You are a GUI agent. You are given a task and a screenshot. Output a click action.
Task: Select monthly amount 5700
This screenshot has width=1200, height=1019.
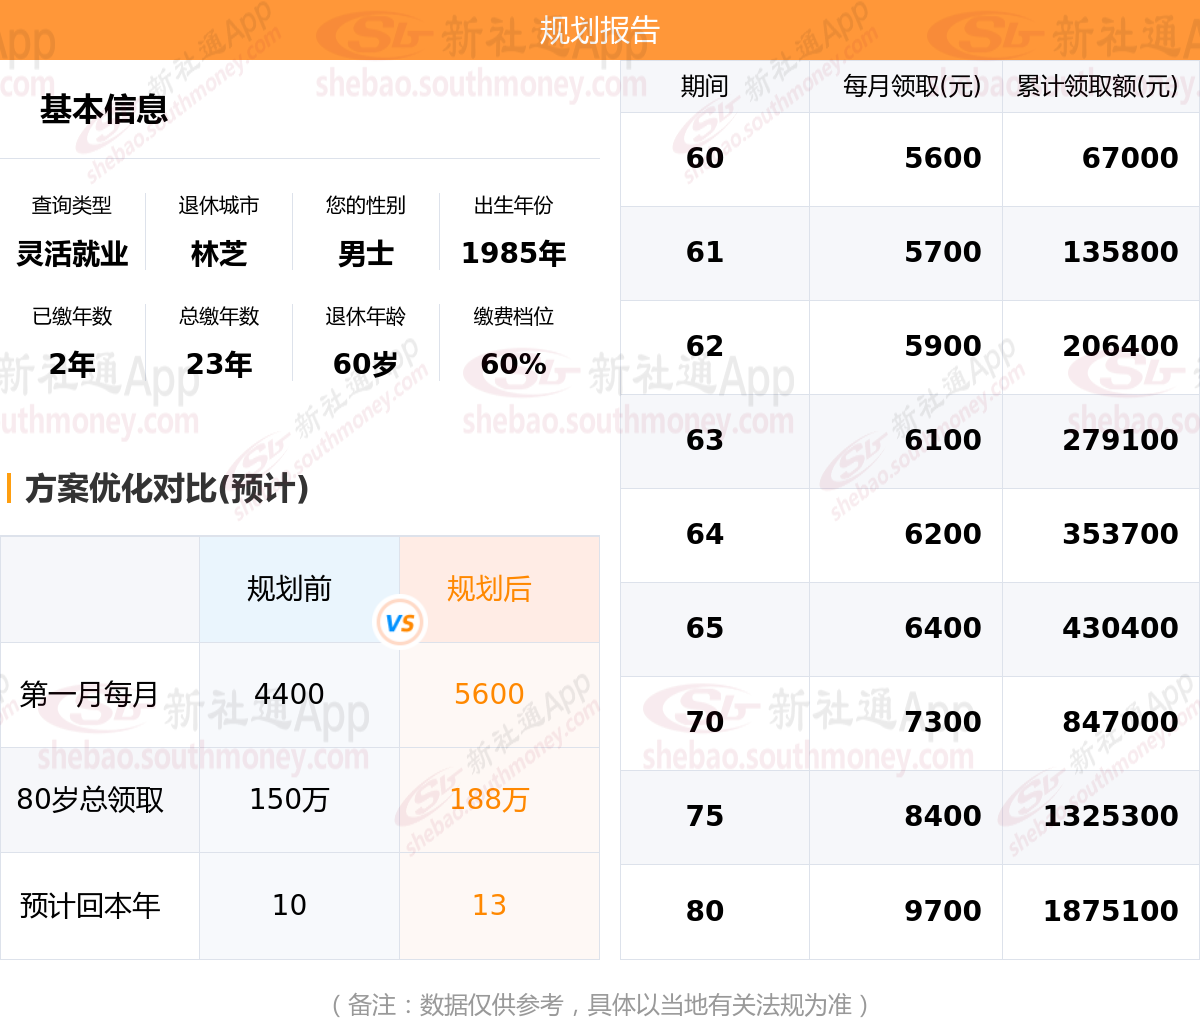pos(943,252)
